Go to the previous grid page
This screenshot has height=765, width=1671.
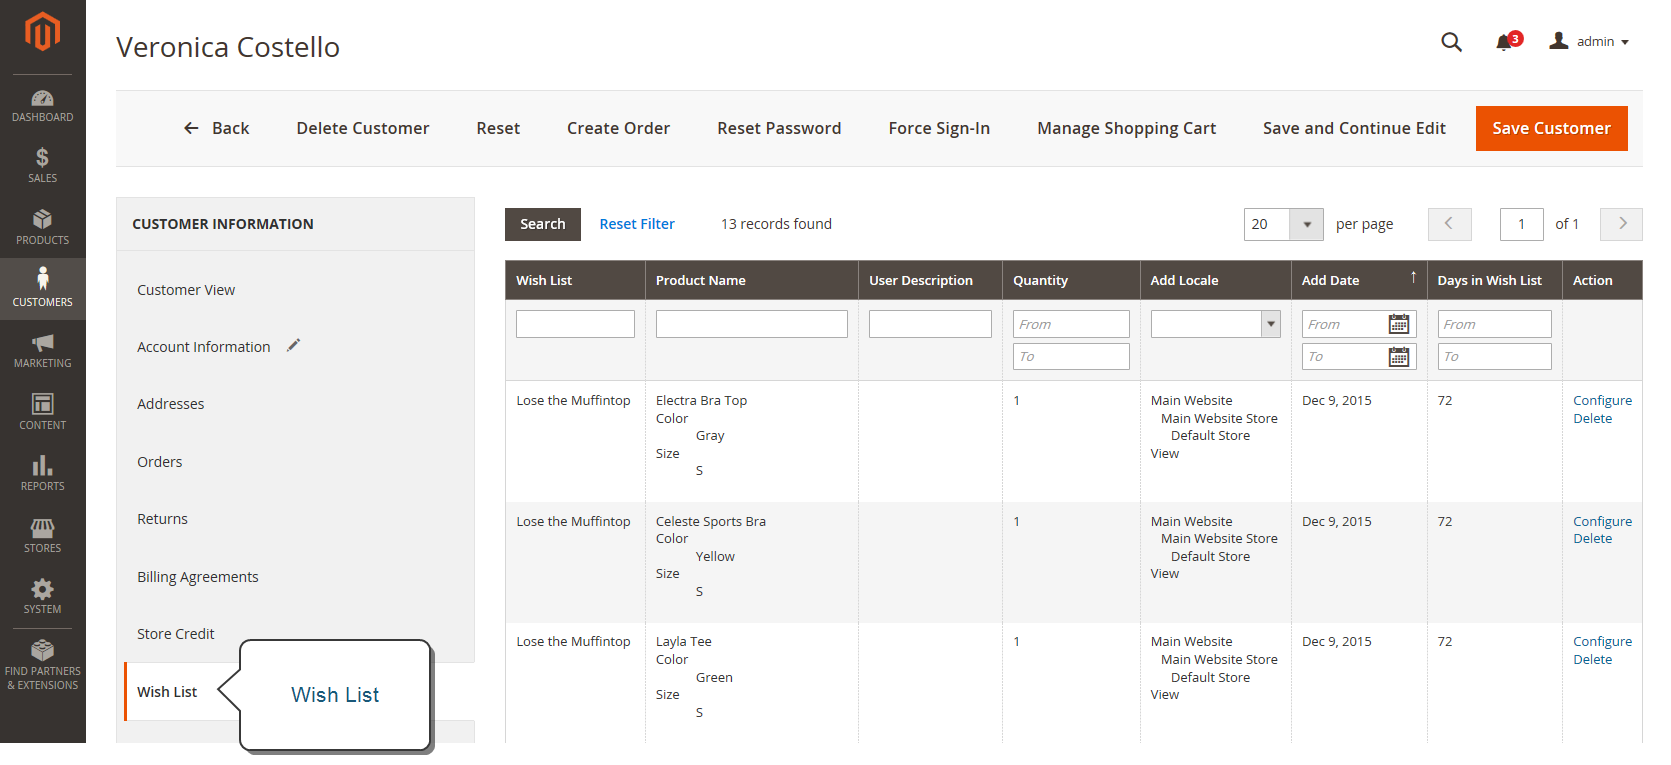(x=1449, y=224)
